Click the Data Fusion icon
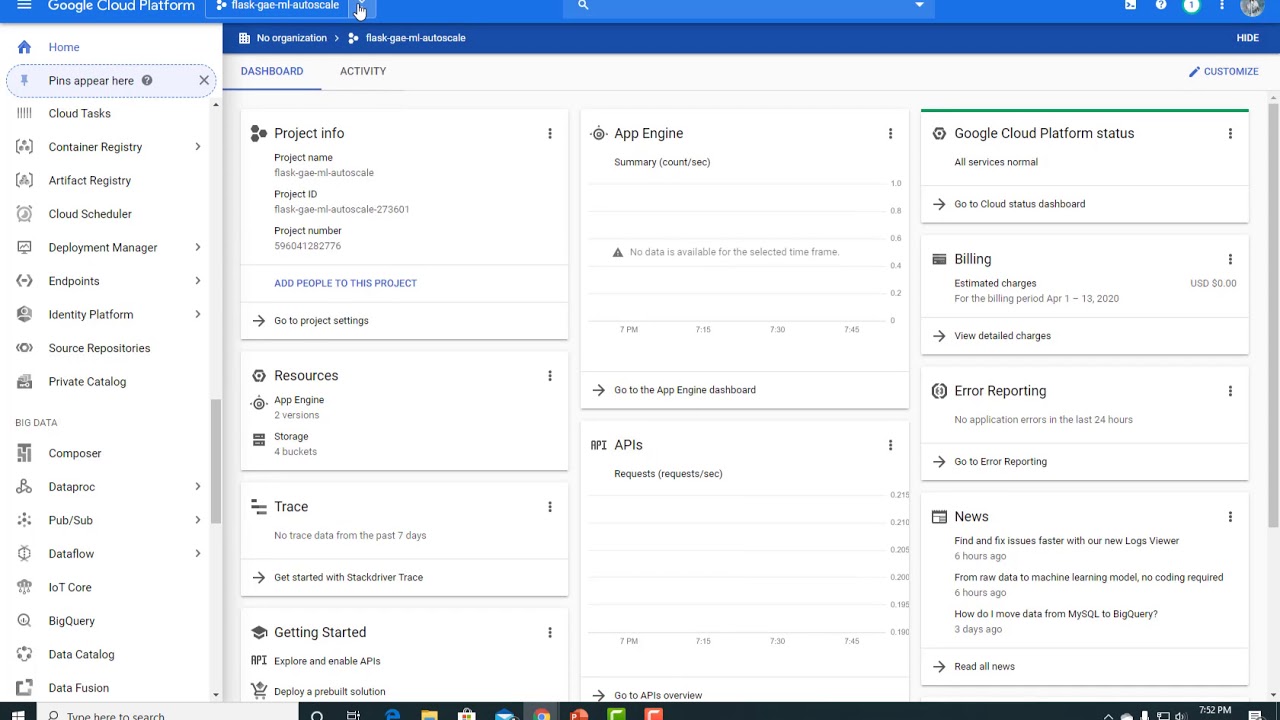Image resolution: width=1280 pixels, height=720 pixels. (24, 688)
